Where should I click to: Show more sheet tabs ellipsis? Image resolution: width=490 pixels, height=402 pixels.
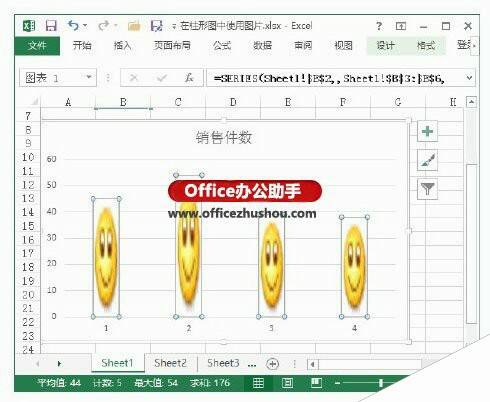252,364
